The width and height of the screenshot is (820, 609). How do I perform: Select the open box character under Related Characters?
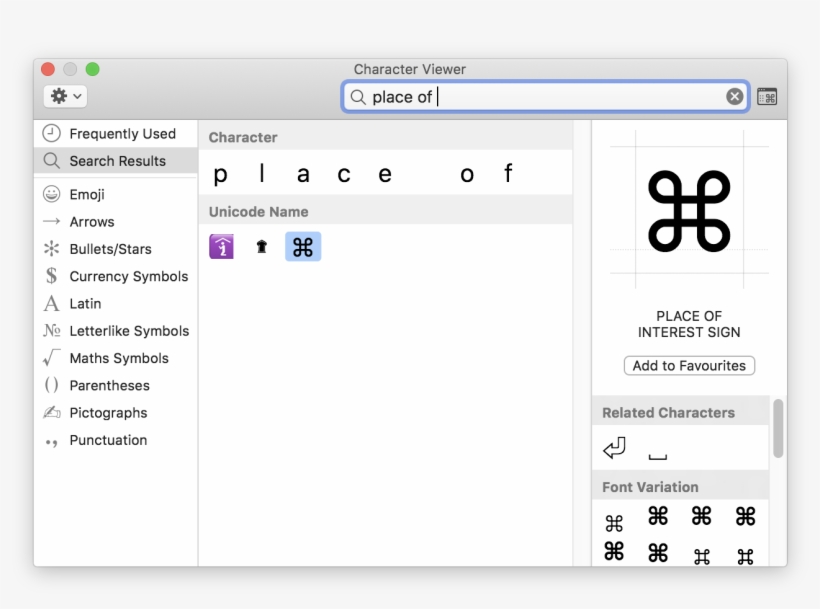point(657,450)
